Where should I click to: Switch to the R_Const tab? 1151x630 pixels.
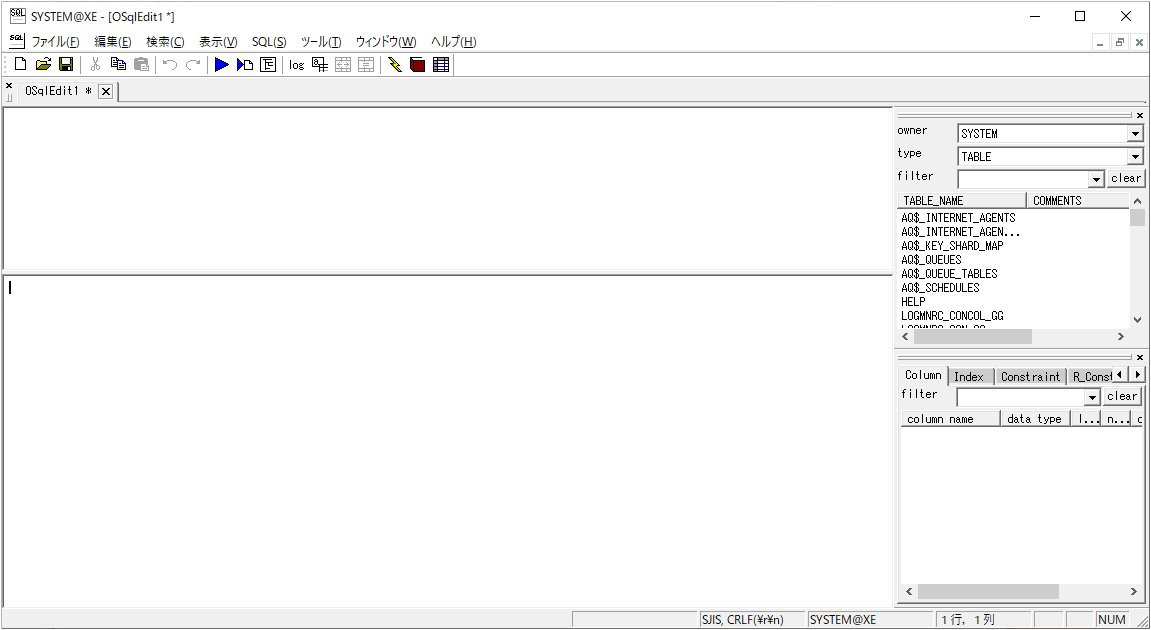[x=1092, y=377]
